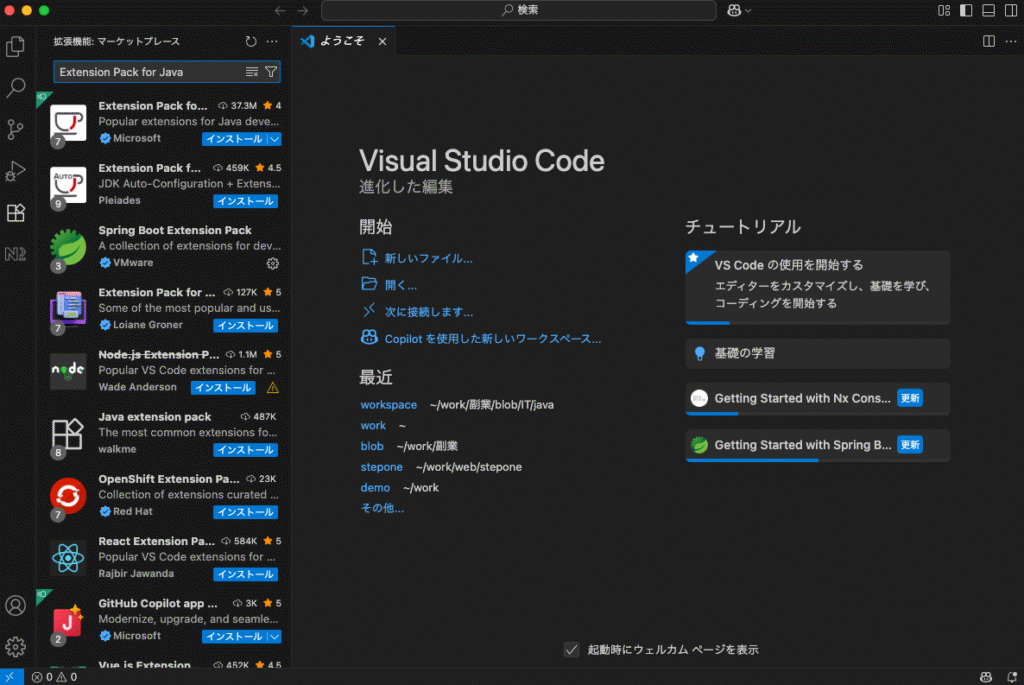Select the ようこそ welcome tab

[x=343, y=41]
